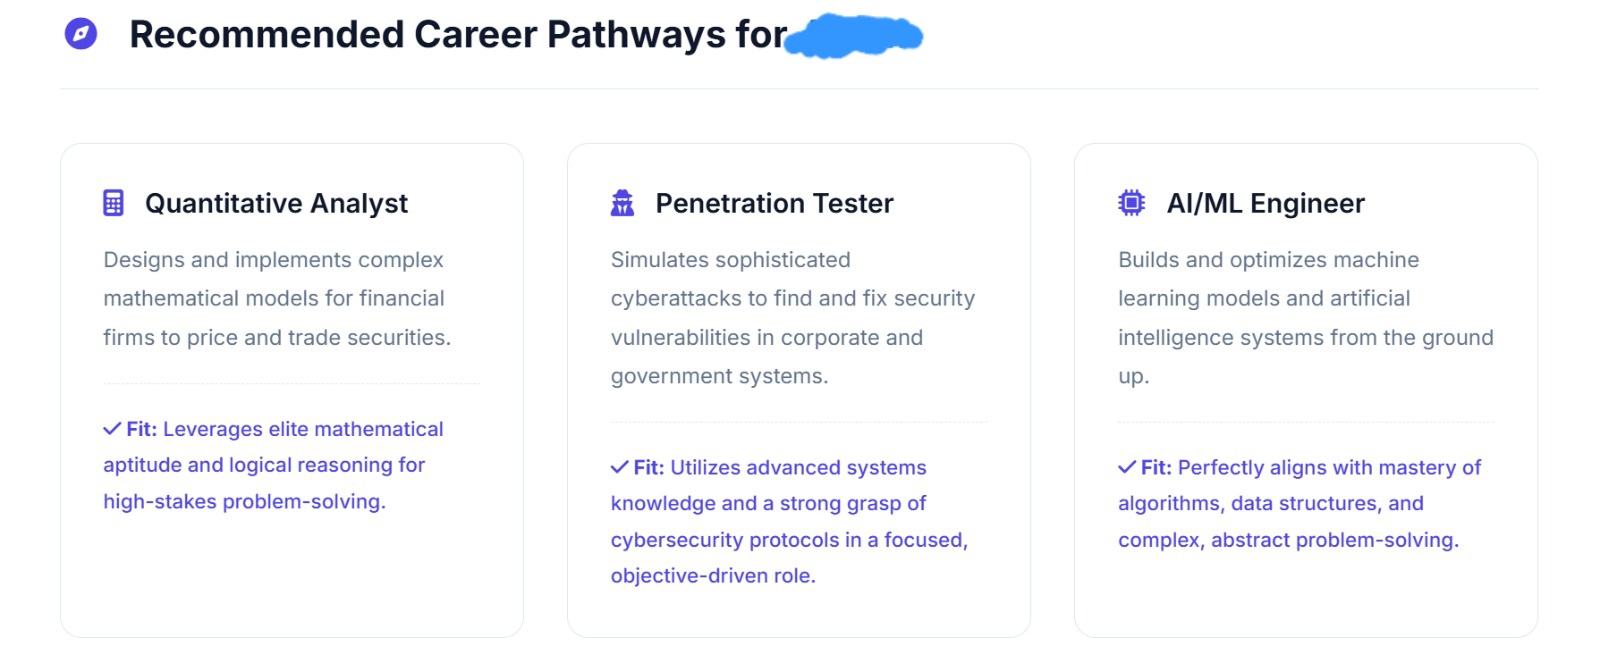Click the Fit checkmark in Penetration Tester card
This screenshot has height=662, width=1600.
coord(620,467)
